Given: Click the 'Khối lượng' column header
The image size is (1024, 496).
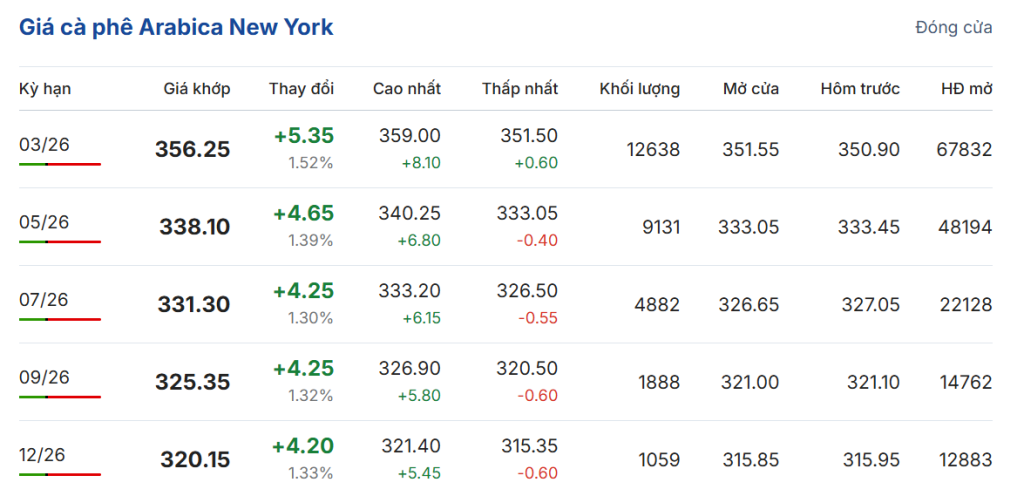Looking at the screenshot, I should click(x=639, y=89).
